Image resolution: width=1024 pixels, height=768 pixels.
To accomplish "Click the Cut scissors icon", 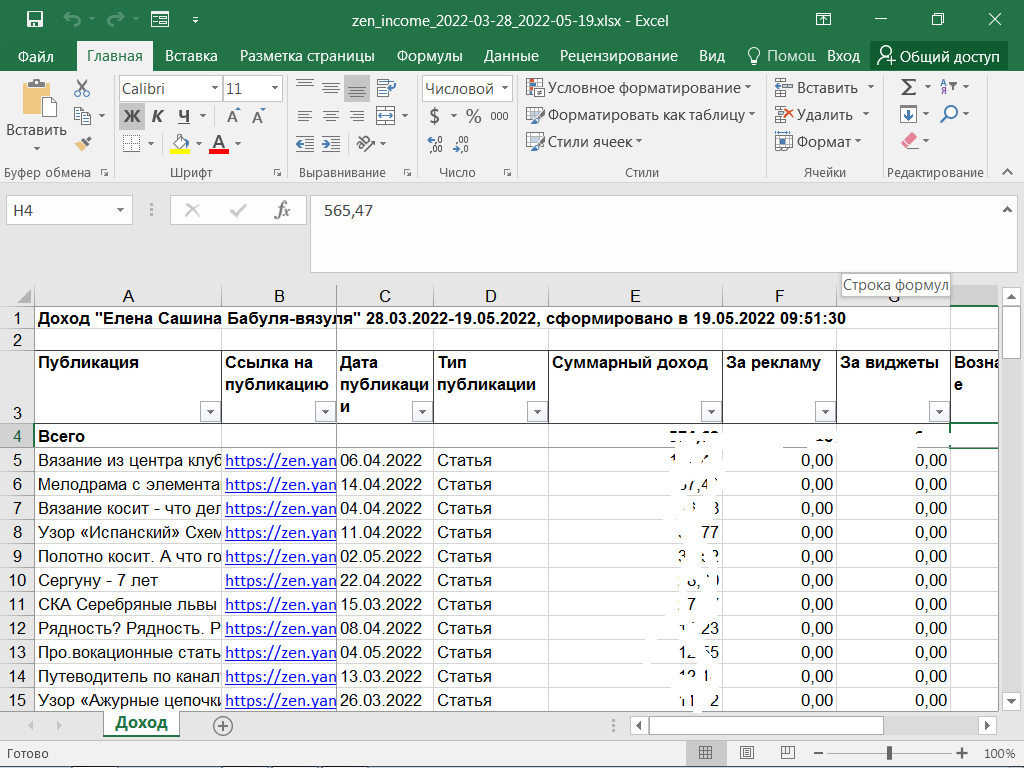I will (x=82, y=89).
